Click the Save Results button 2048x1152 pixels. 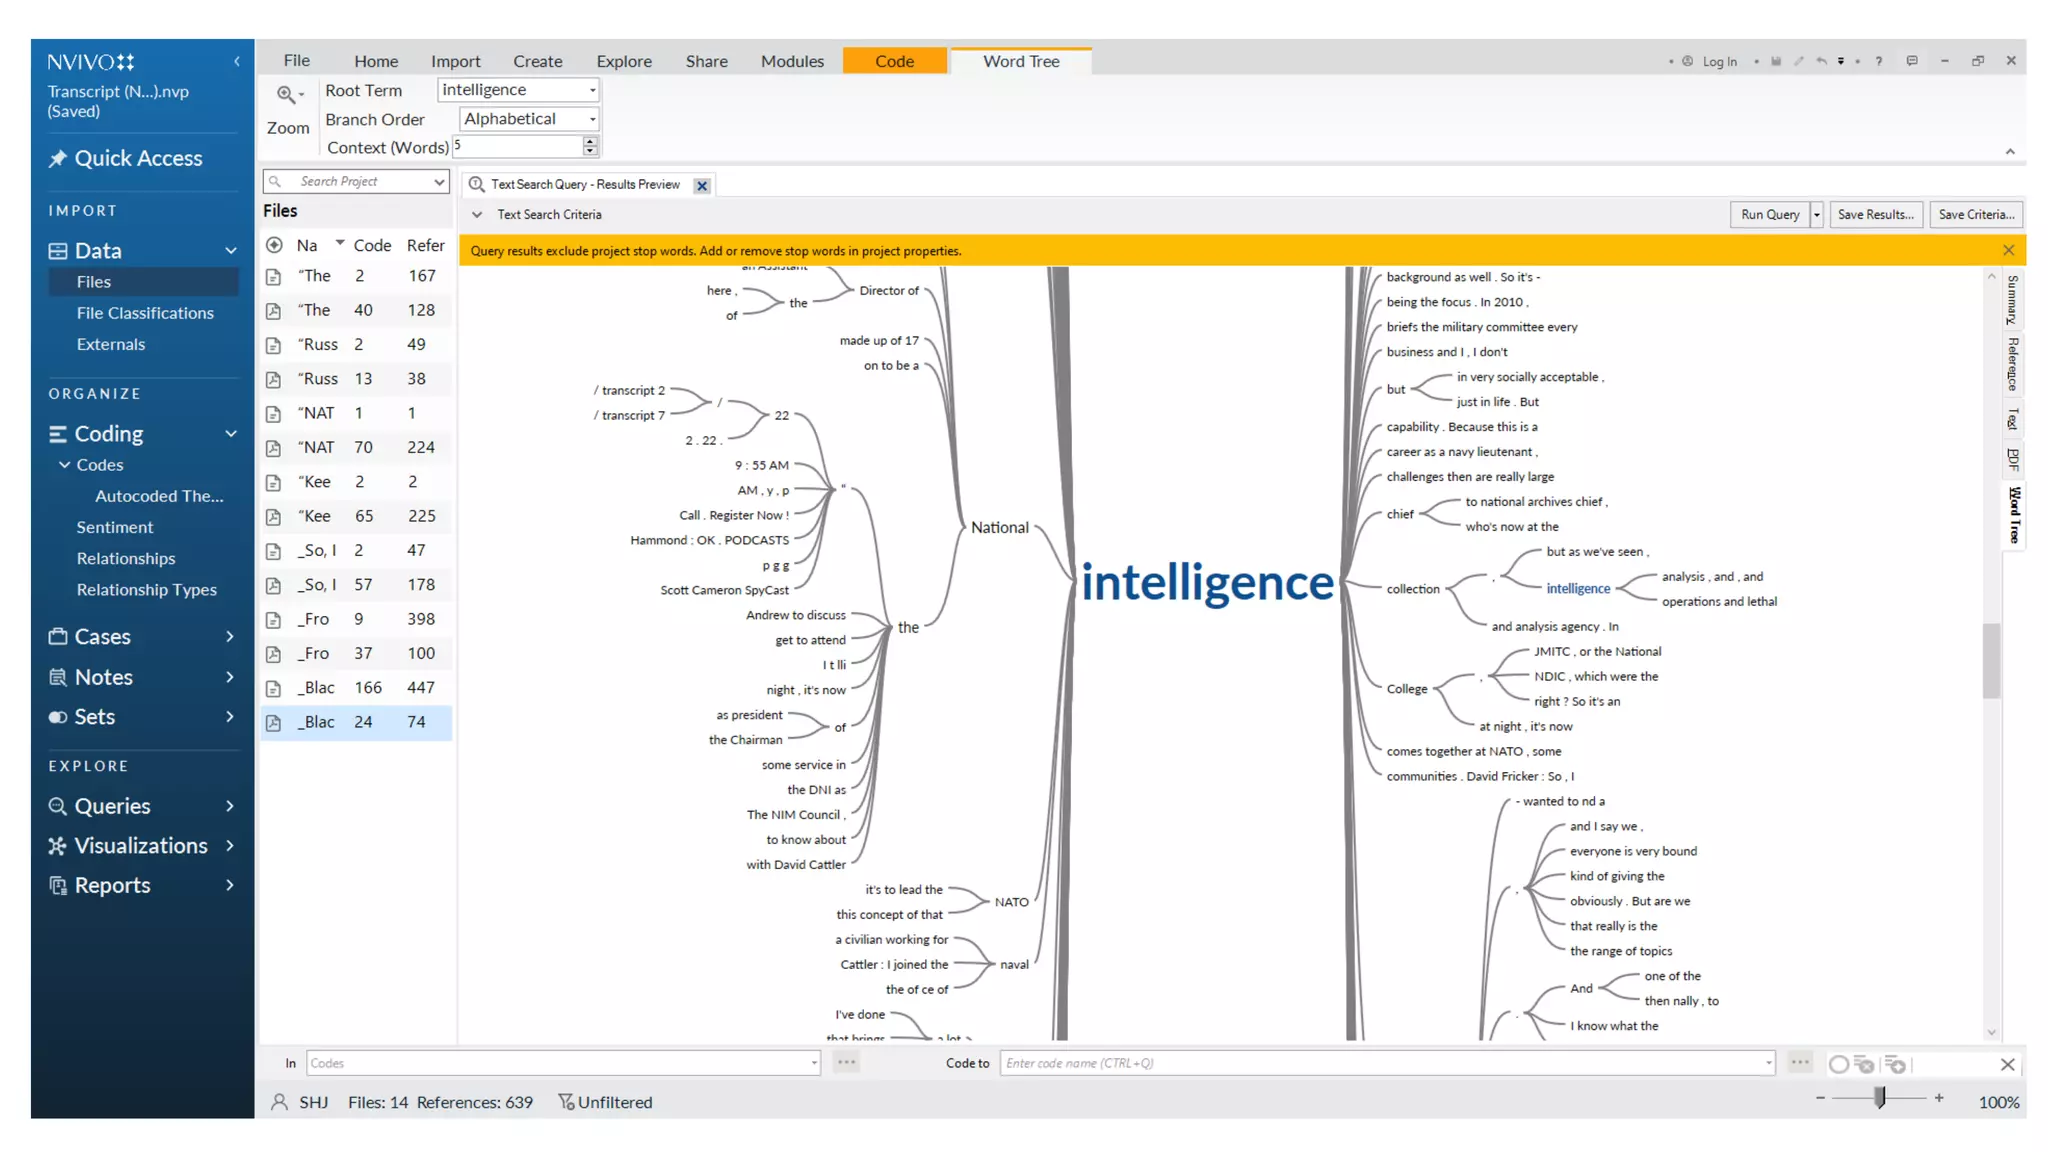pos(1875,214)
